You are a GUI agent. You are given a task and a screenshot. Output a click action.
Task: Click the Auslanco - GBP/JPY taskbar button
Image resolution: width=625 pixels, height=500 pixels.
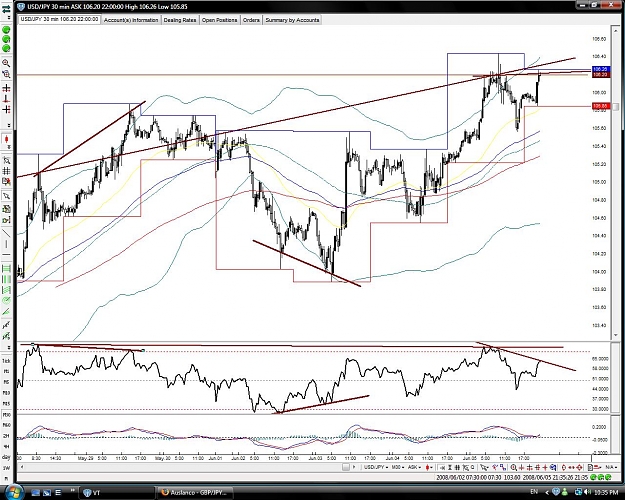click(x=197, y=493)
